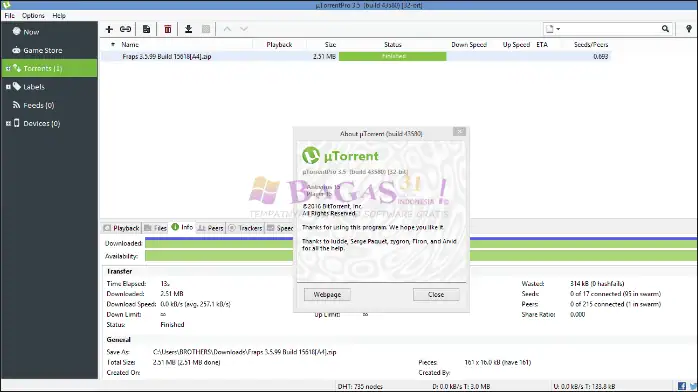Switch to the Peers tab
Viewport: 698px width, 392px height.
pos(211,228)
